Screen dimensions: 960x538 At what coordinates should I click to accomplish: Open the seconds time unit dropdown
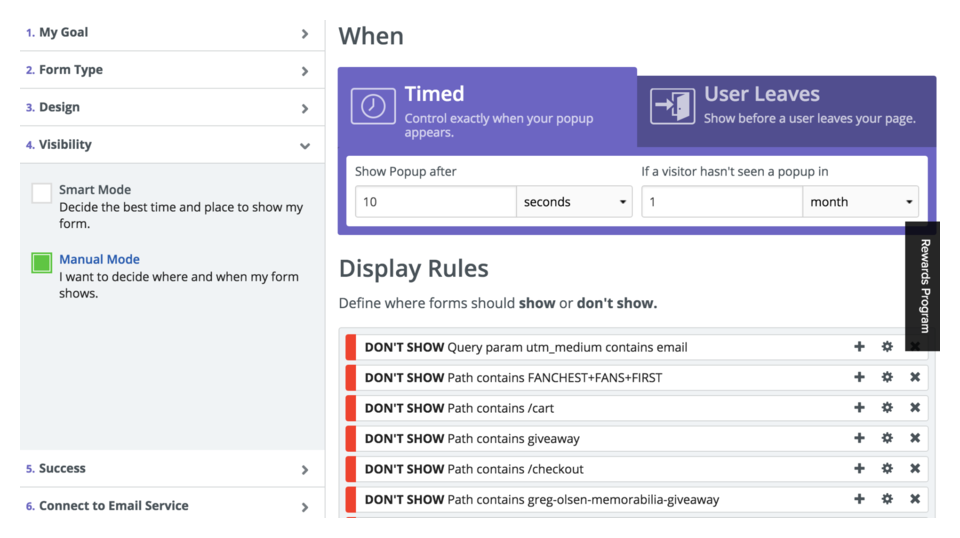574,202
